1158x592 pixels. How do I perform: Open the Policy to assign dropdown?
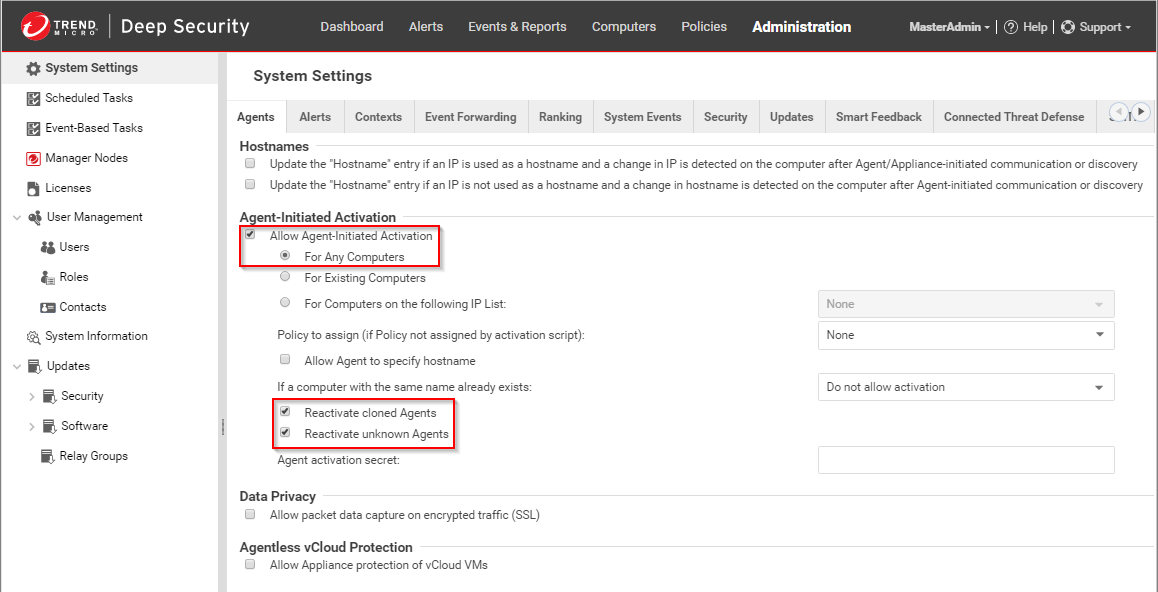[965, 335]
